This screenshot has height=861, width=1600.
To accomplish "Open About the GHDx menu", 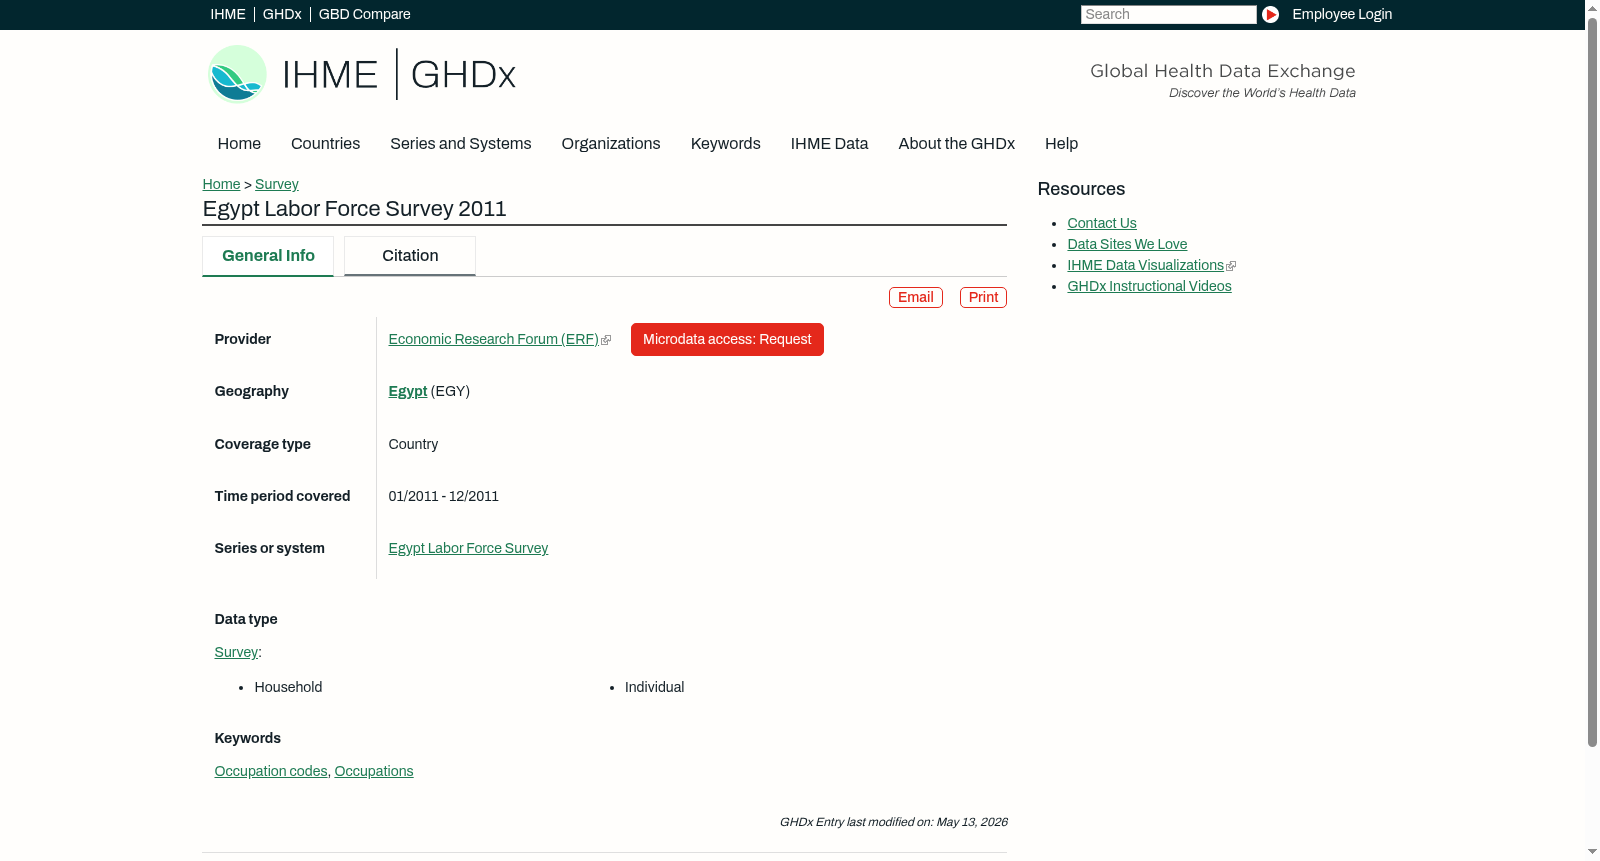I will pos(957,143).
